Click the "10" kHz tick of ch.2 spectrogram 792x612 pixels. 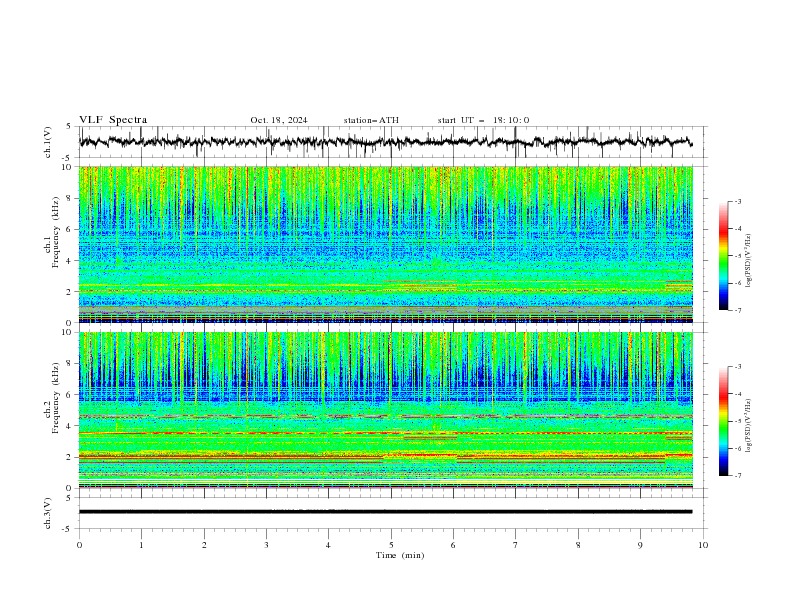68,332
